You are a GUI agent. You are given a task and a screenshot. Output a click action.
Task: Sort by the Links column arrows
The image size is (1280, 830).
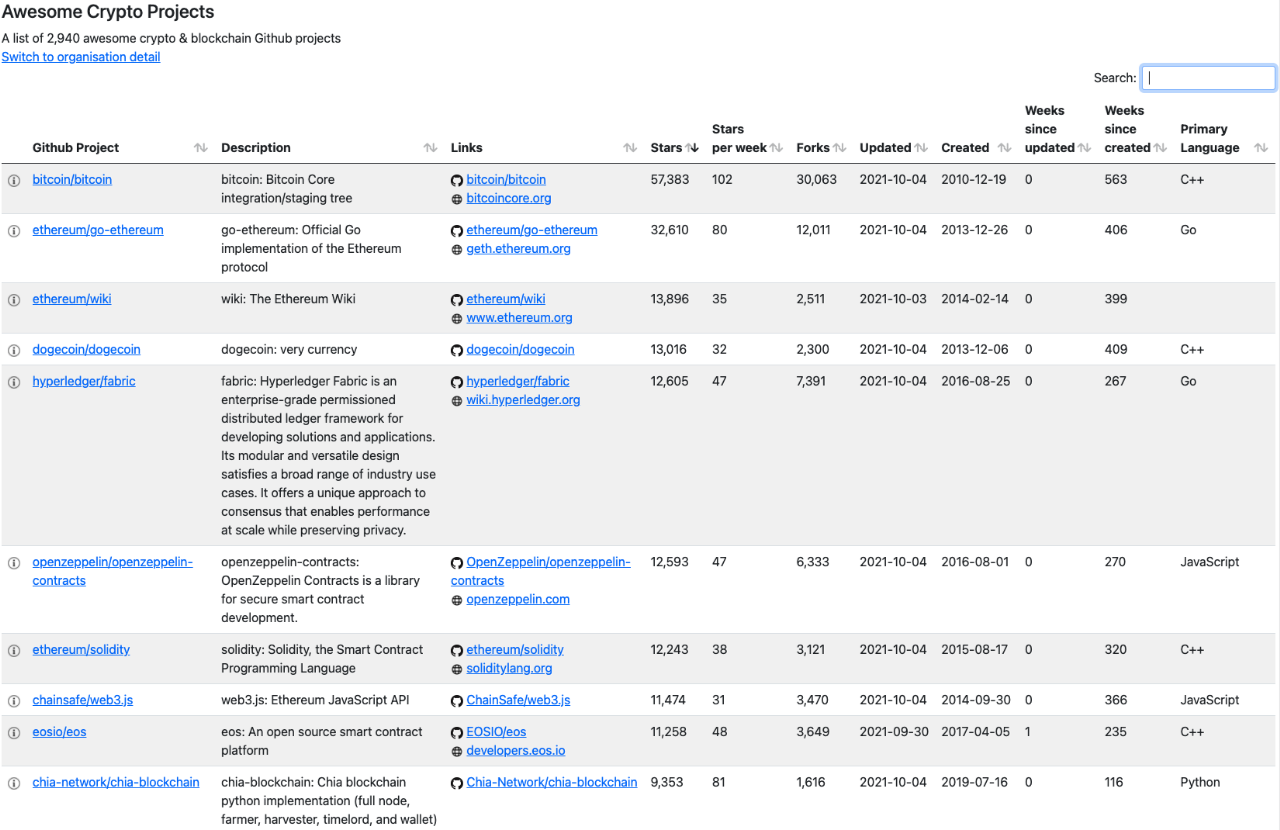pos(630,148)
